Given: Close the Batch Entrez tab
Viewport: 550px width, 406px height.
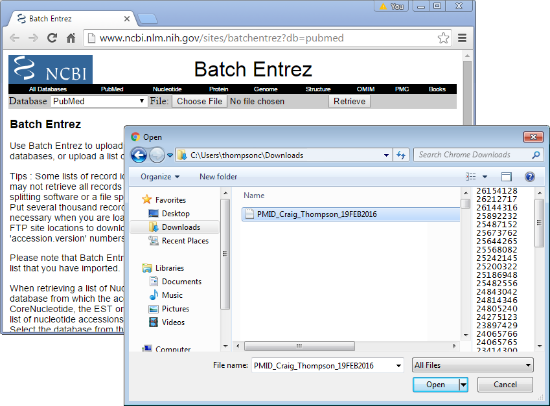Looking at the screenshot, I should click(127, 19).
